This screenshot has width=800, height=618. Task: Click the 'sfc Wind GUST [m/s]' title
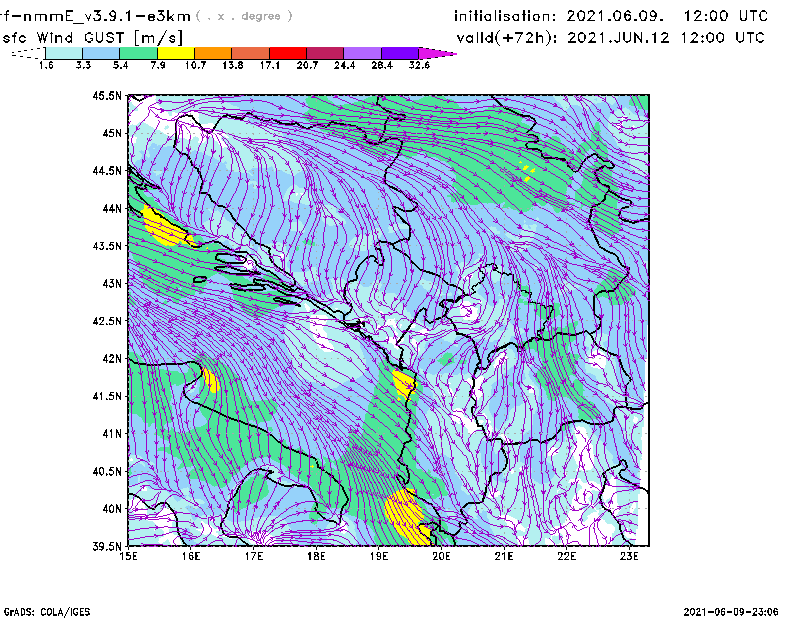click(x=92, y=38)
